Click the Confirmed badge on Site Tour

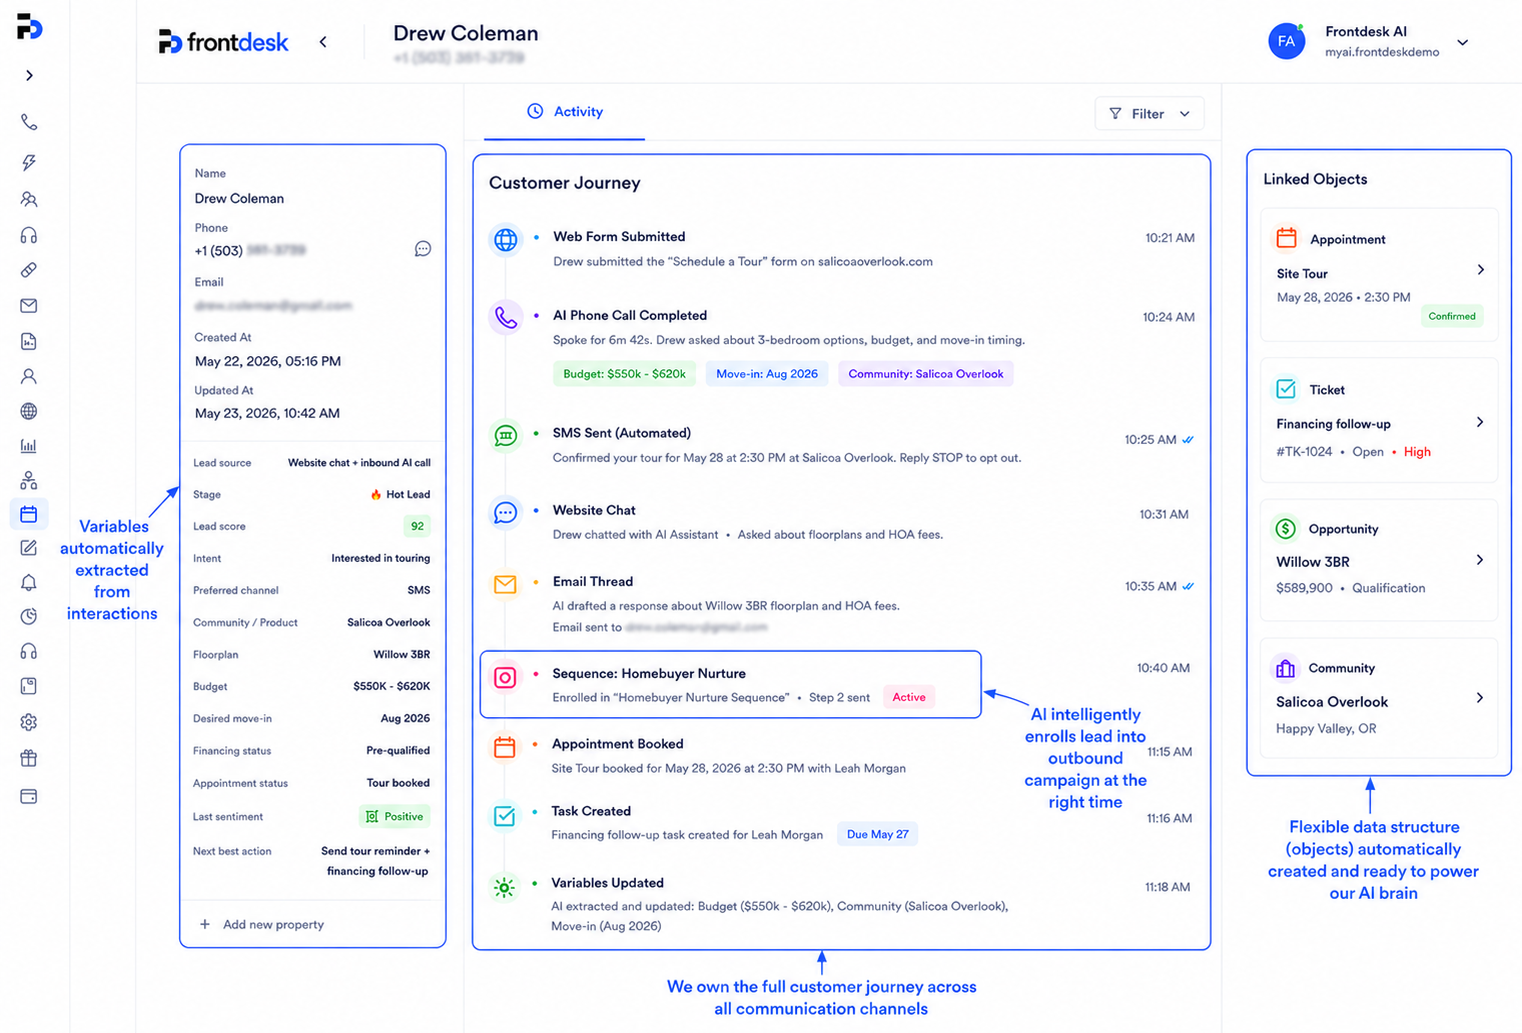1452,316
